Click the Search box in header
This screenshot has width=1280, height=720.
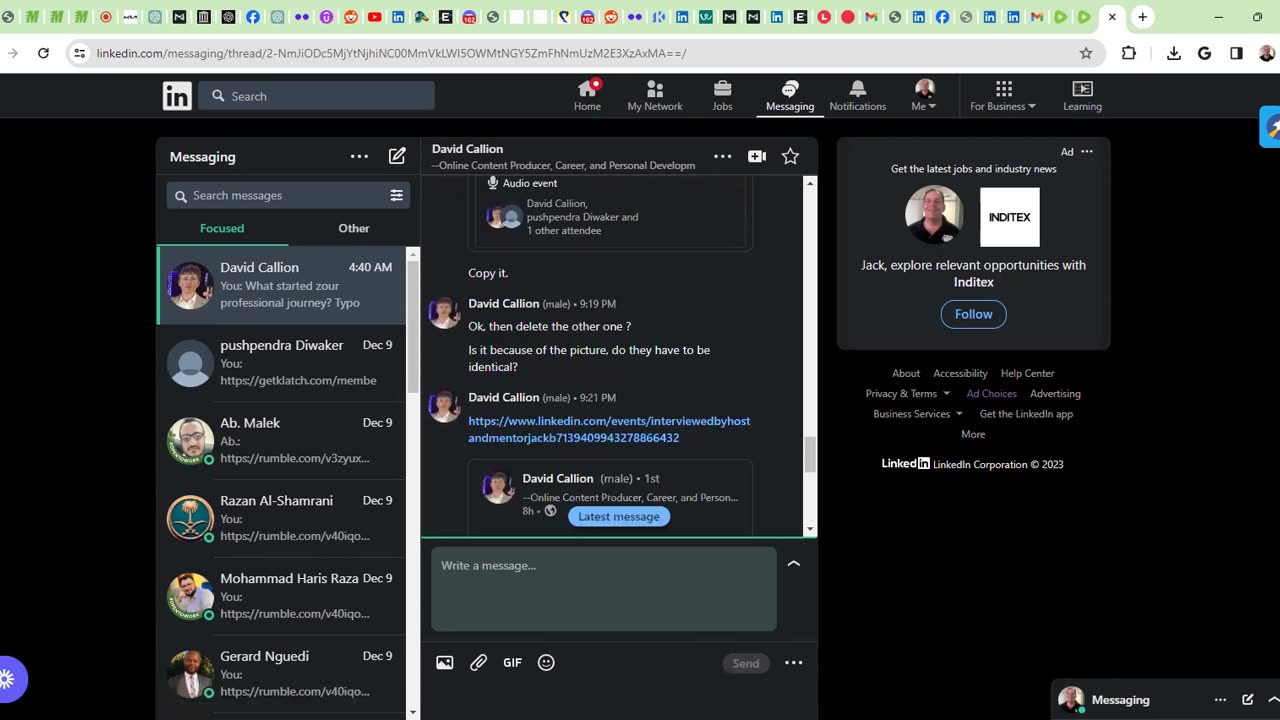tap(316, 96)
